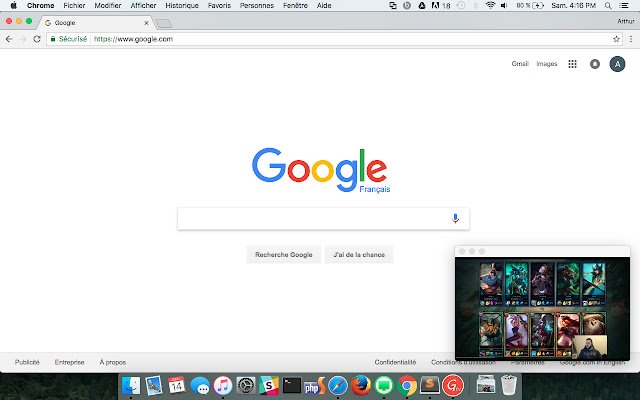640x400 pixels.
Task: Open a new tab with the tab button
Action: coord(164,24)
